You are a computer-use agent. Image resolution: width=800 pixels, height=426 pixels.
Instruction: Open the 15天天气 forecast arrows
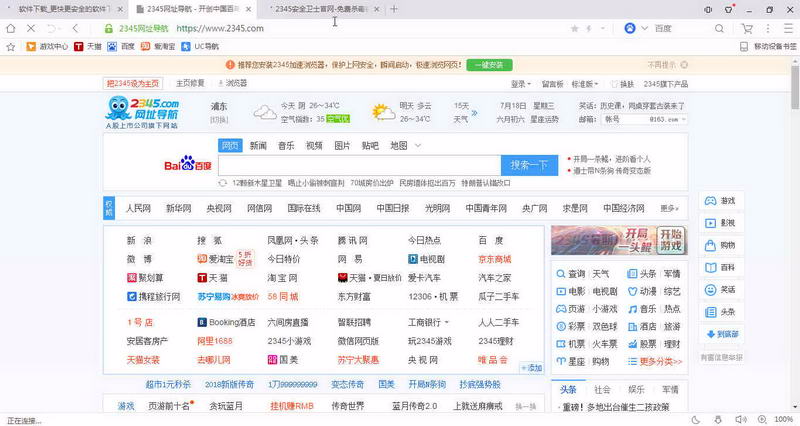tap(474, 113)
